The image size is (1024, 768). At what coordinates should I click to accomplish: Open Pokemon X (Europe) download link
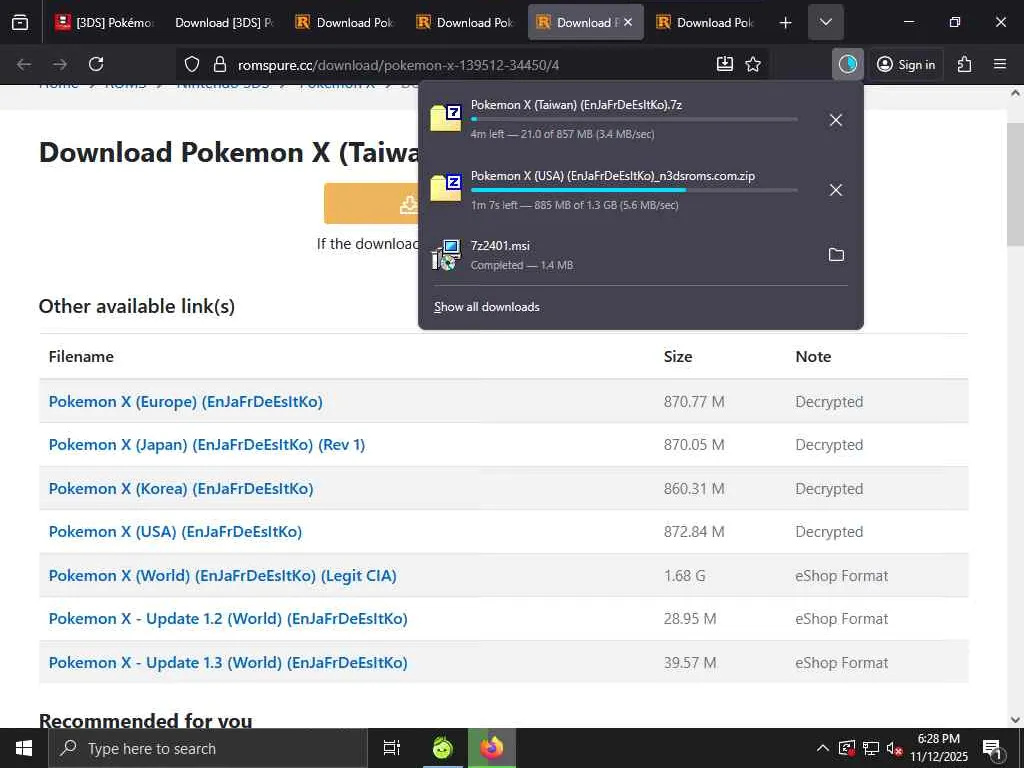(185, 402)
